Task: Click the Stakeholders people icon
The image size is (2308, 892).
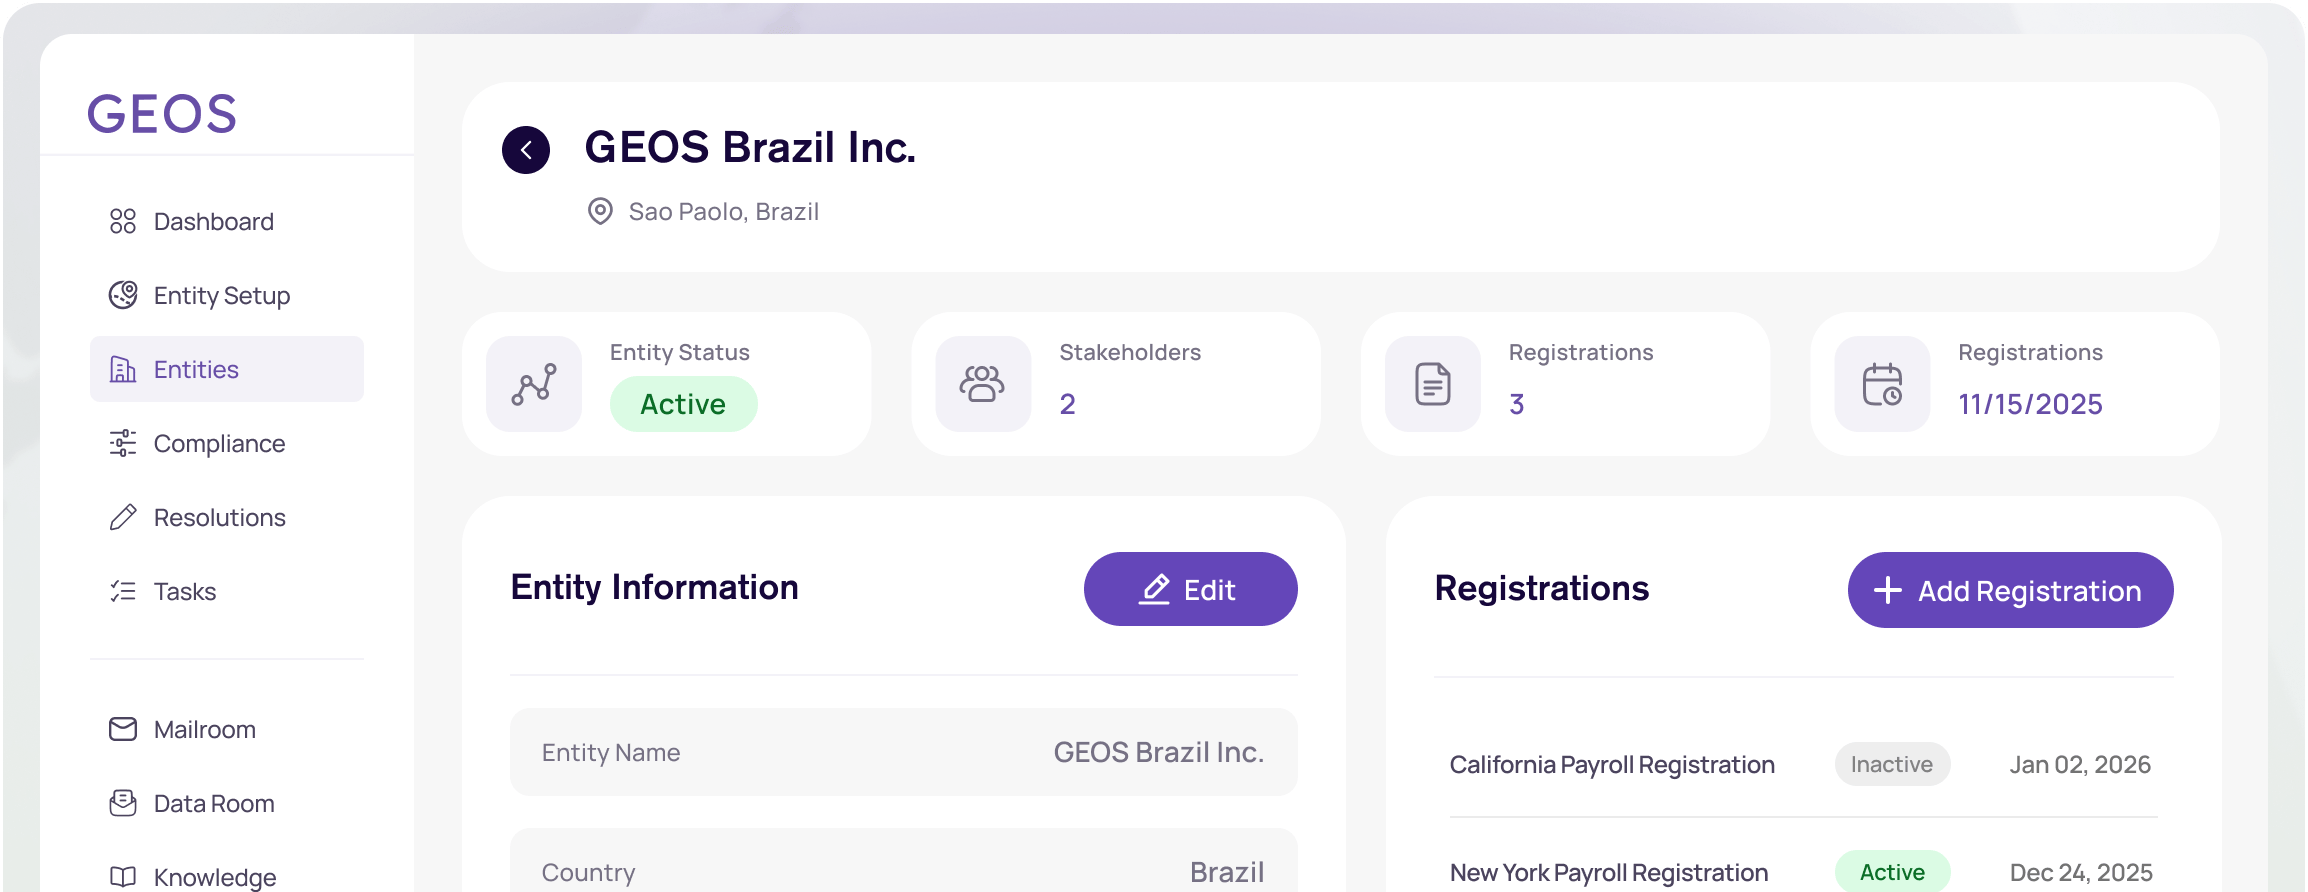Action: pos(983,384)
